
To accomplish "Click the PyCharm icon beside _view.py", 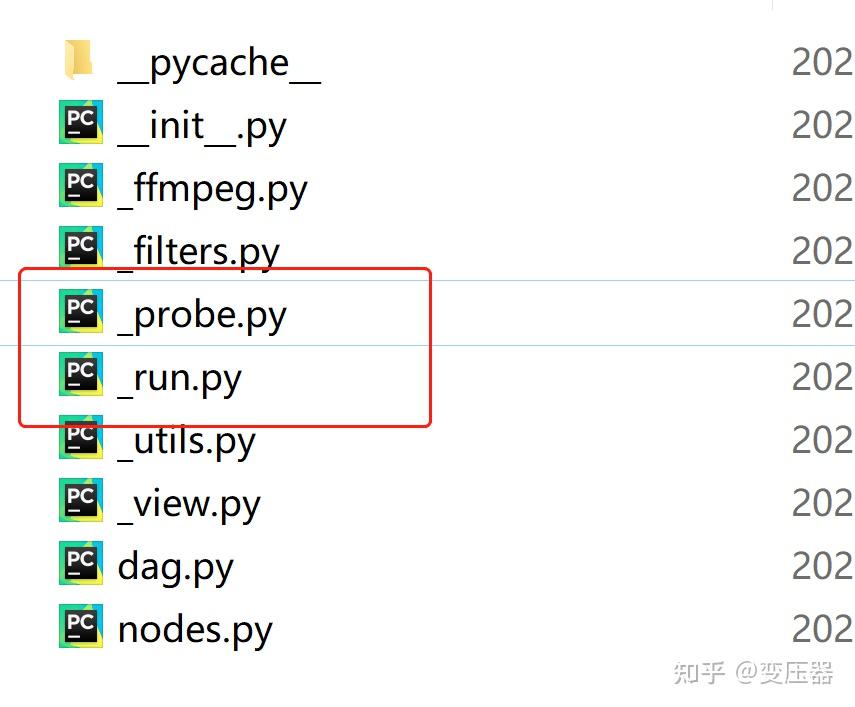I will pyautogui.click(x=81, y=501).
